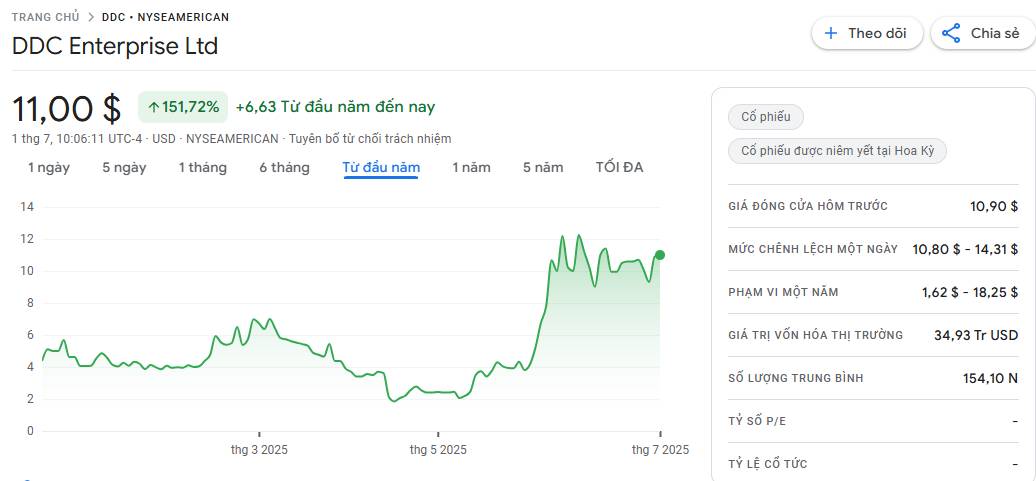Click the Cổ phiếu chip
Viewport: 1036px width, 481px height.
click(x=766, y=117)
